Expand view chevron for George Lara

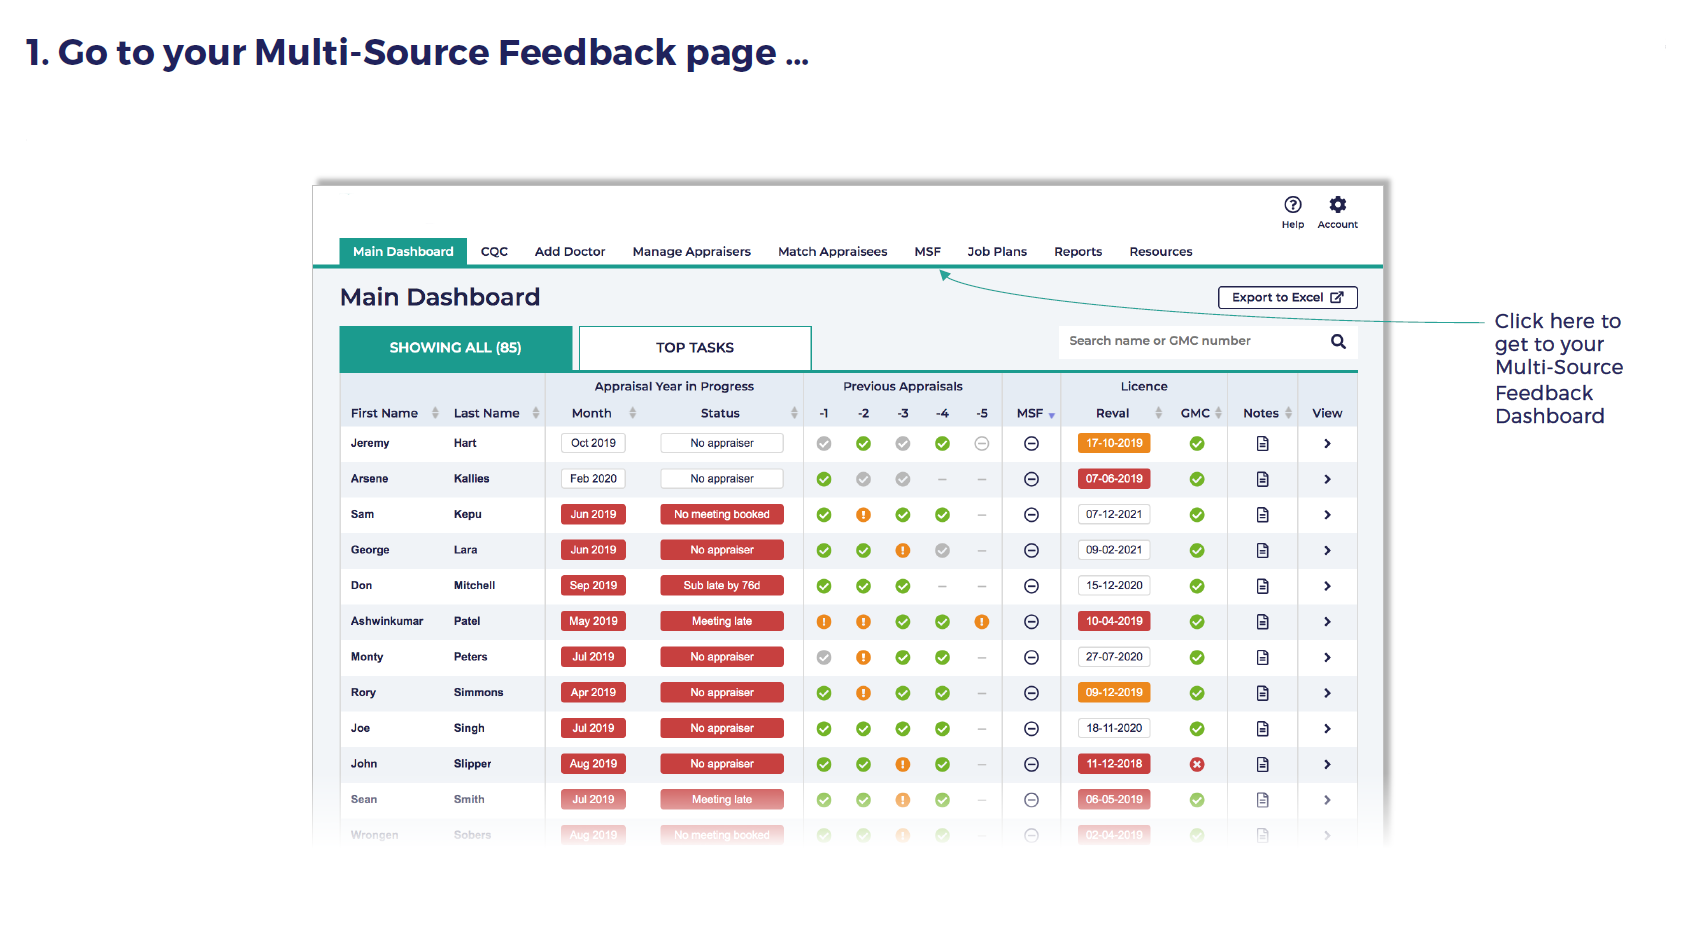(1327, 551)
